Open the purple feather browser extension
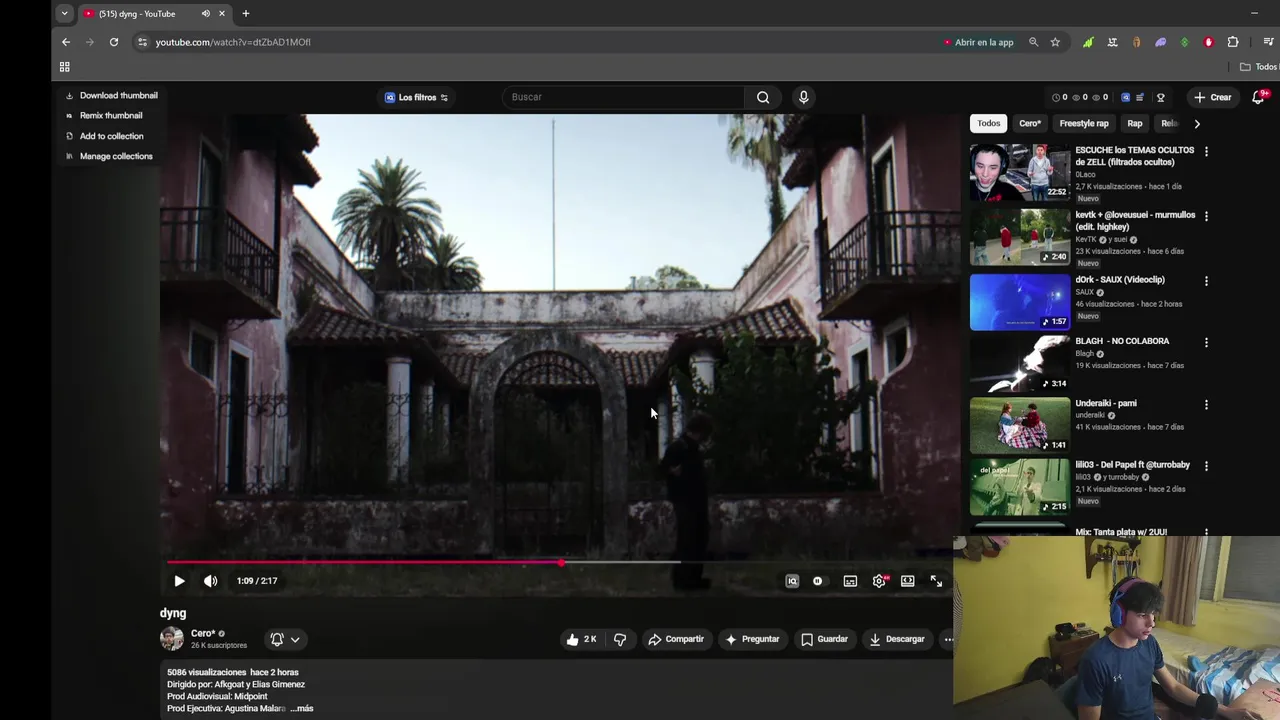Viewport: 1280px width, 720px height. tap(1160, 42)
